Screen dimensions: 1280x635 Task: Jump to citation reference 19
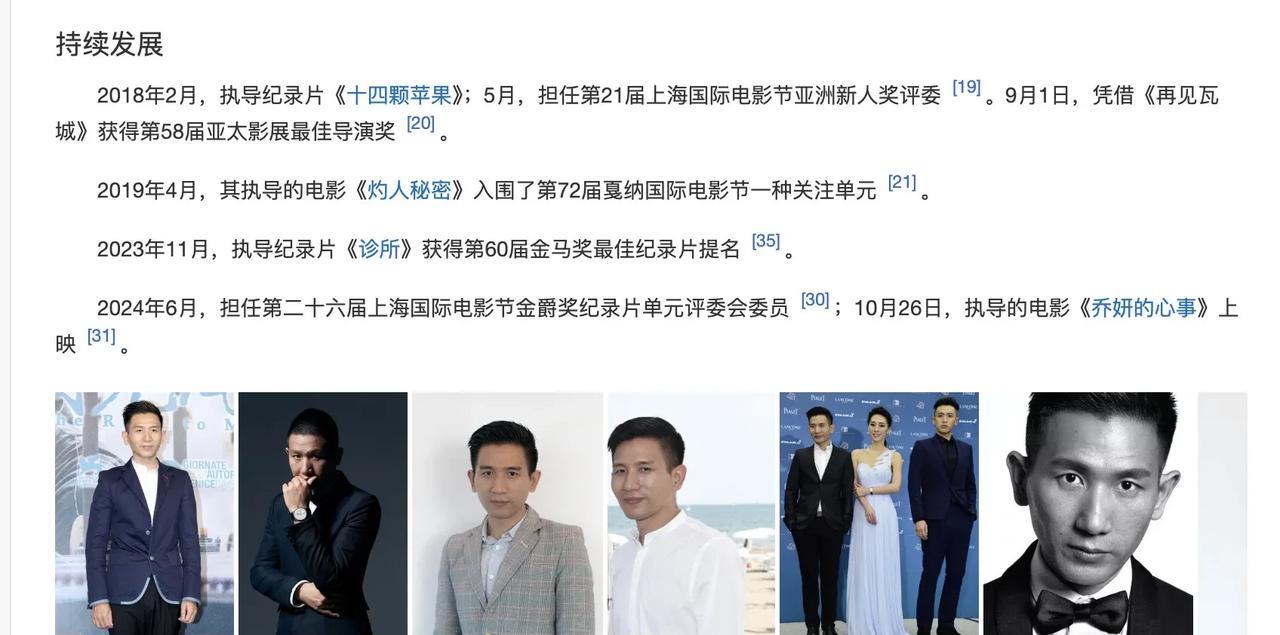pos(966,87)
